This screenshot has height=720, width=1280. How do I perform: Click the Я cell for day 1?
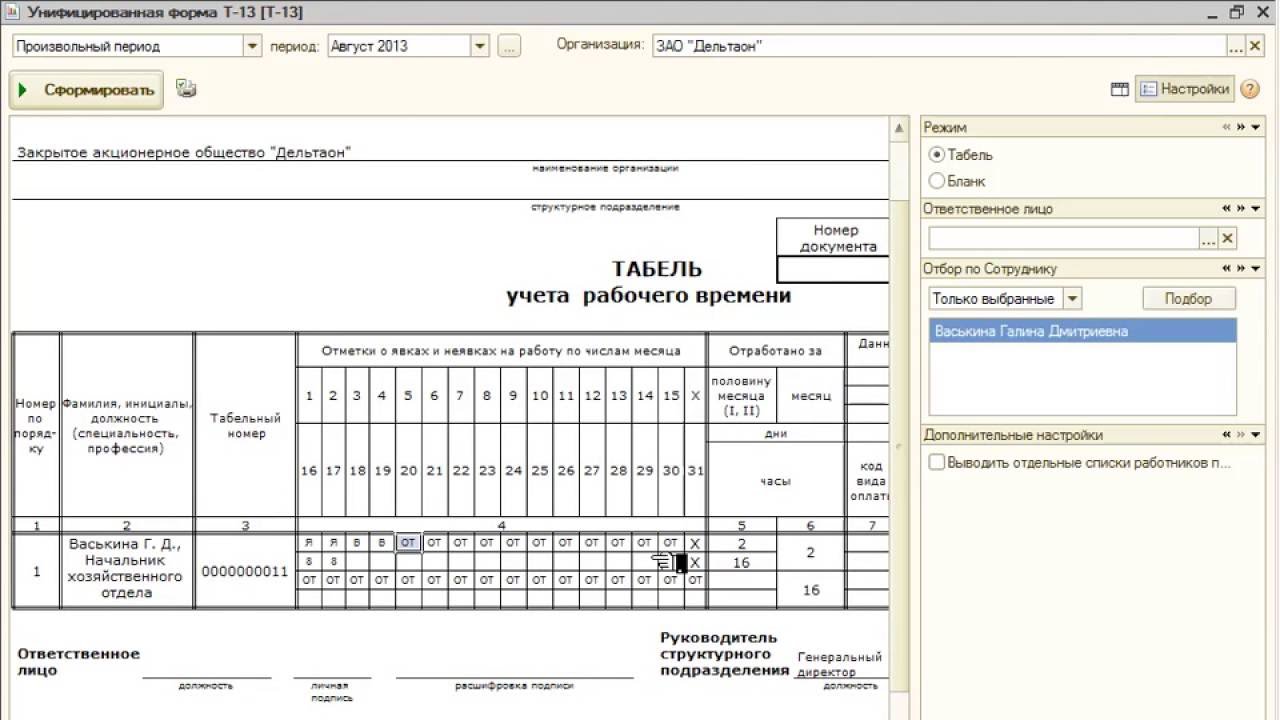point(309,543)
